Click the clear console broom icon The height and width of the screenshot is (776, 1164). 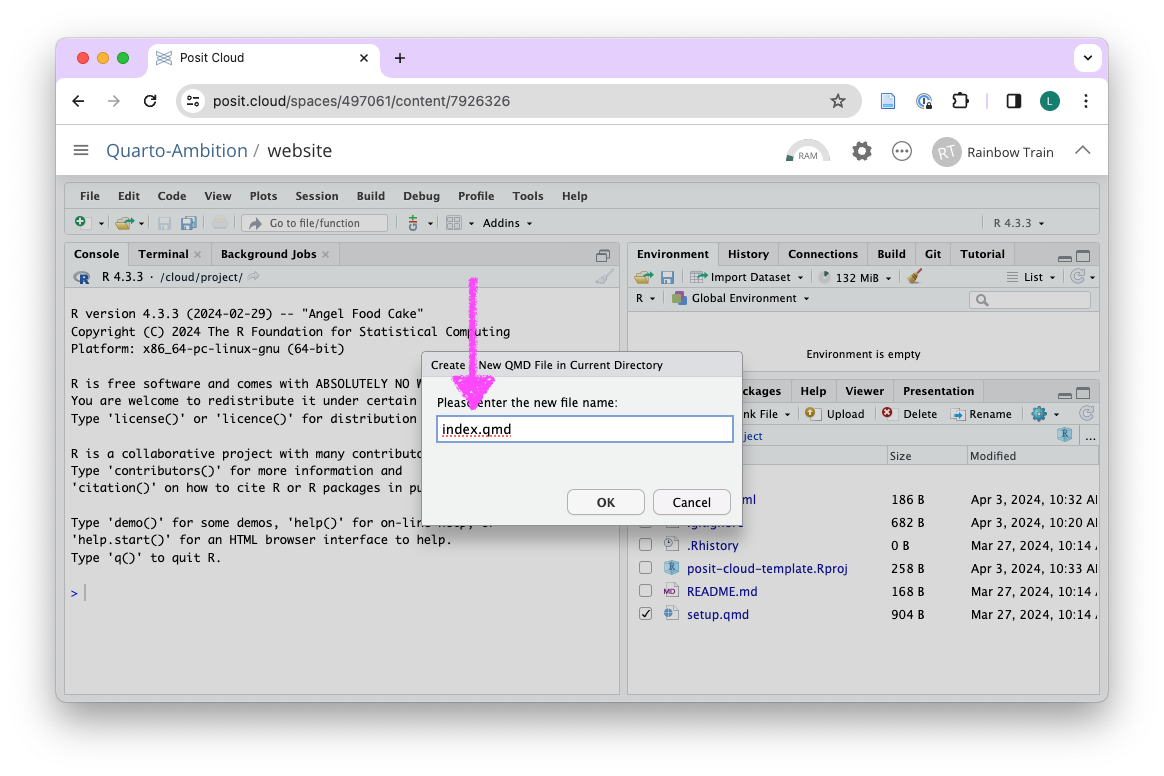click(604, 277)
